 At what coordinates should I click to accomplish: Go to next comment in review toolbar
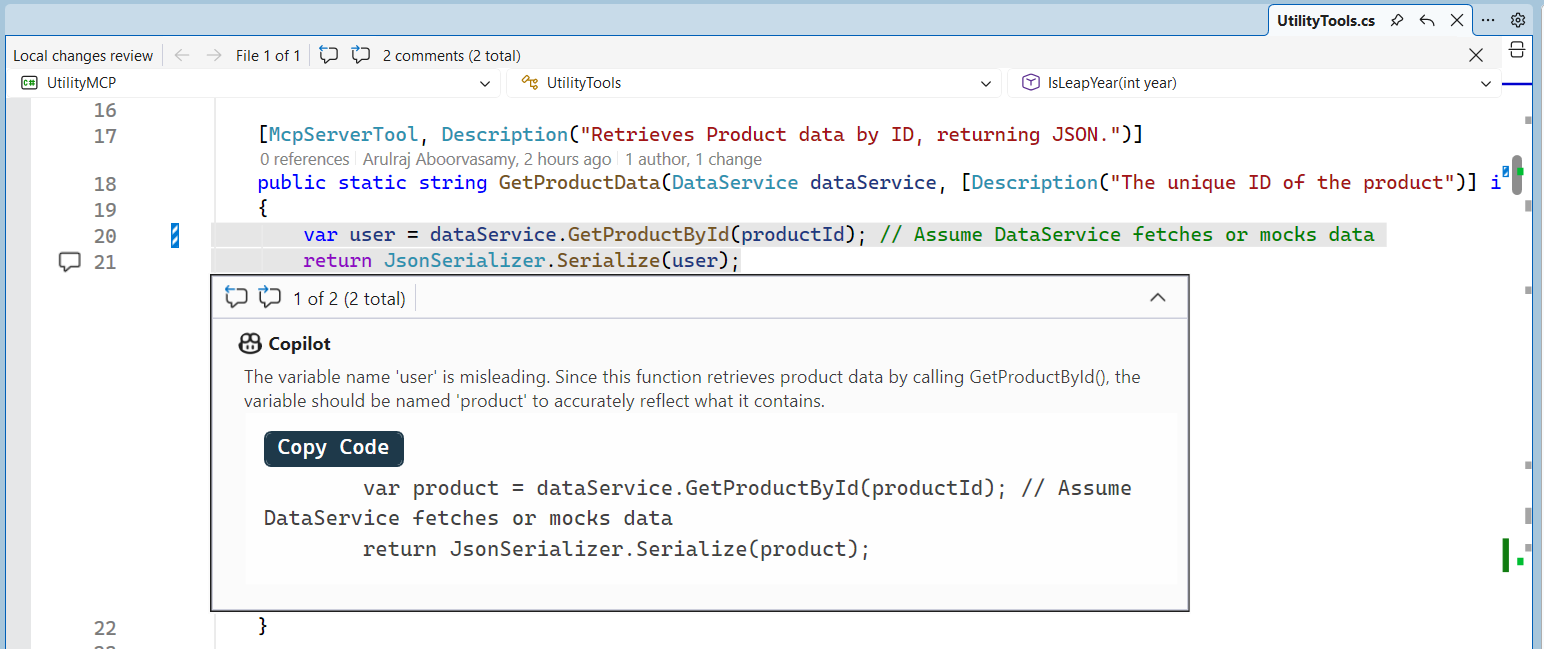tap(361, 56)
